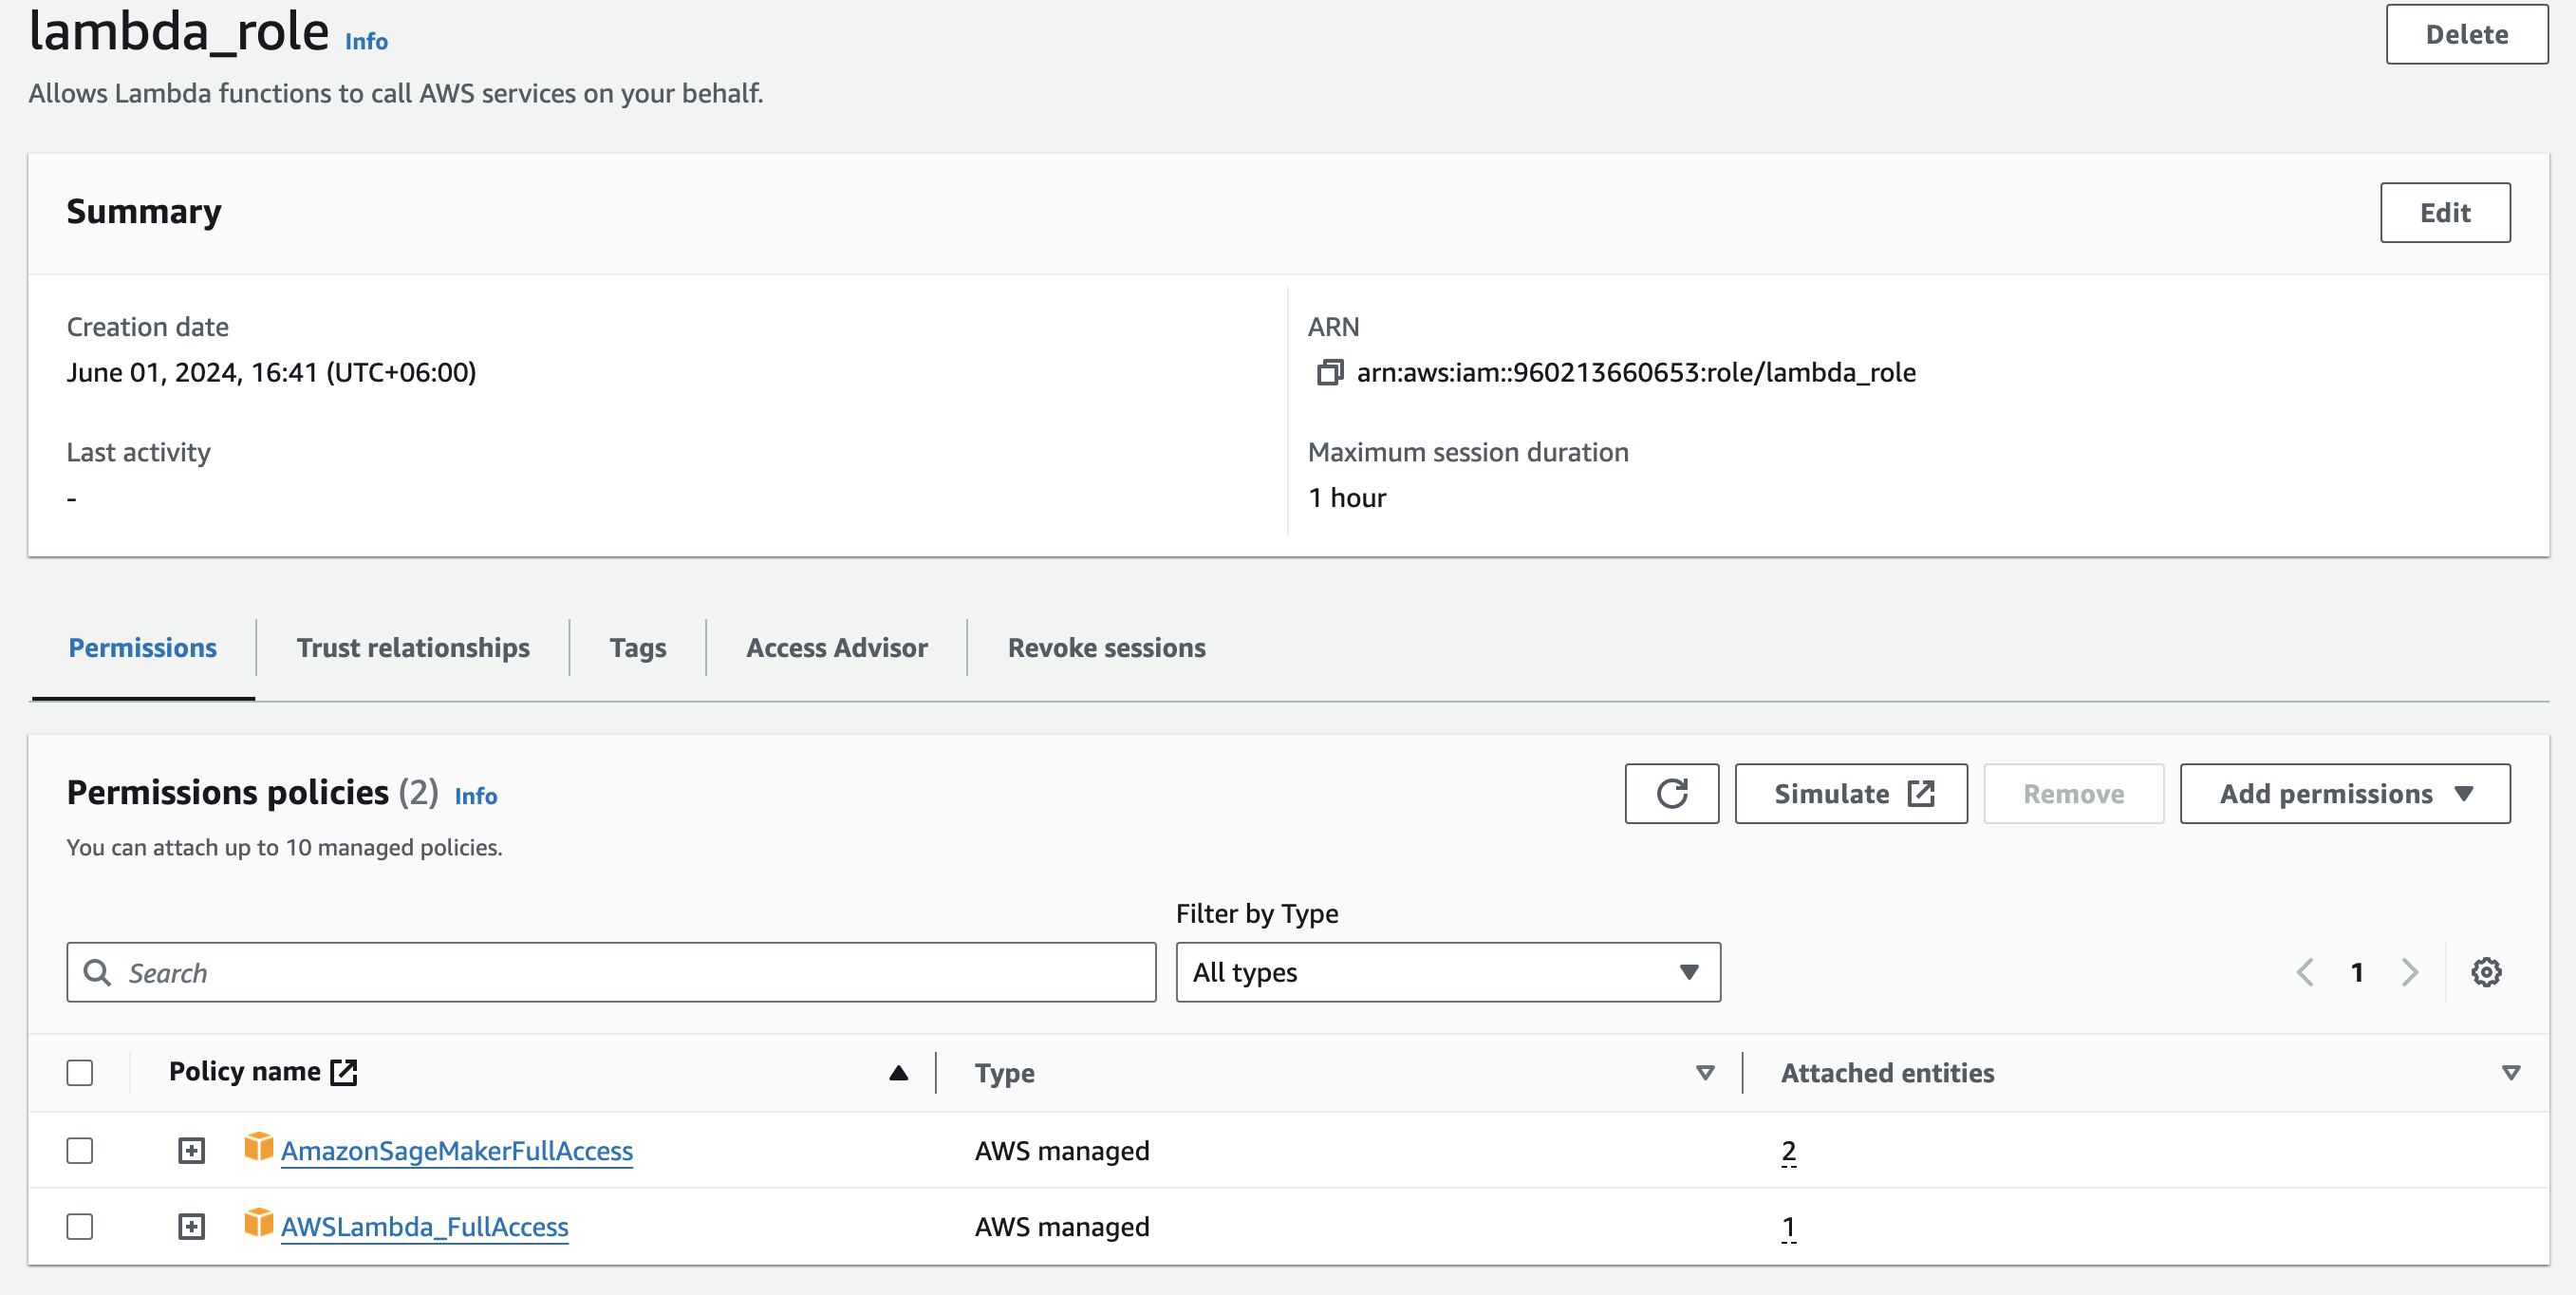The width and height of the screenshot is (2576, 1295).
Task: Click the AWSLambda_FullAccess policy cube icon
Action: [259, 1222]
